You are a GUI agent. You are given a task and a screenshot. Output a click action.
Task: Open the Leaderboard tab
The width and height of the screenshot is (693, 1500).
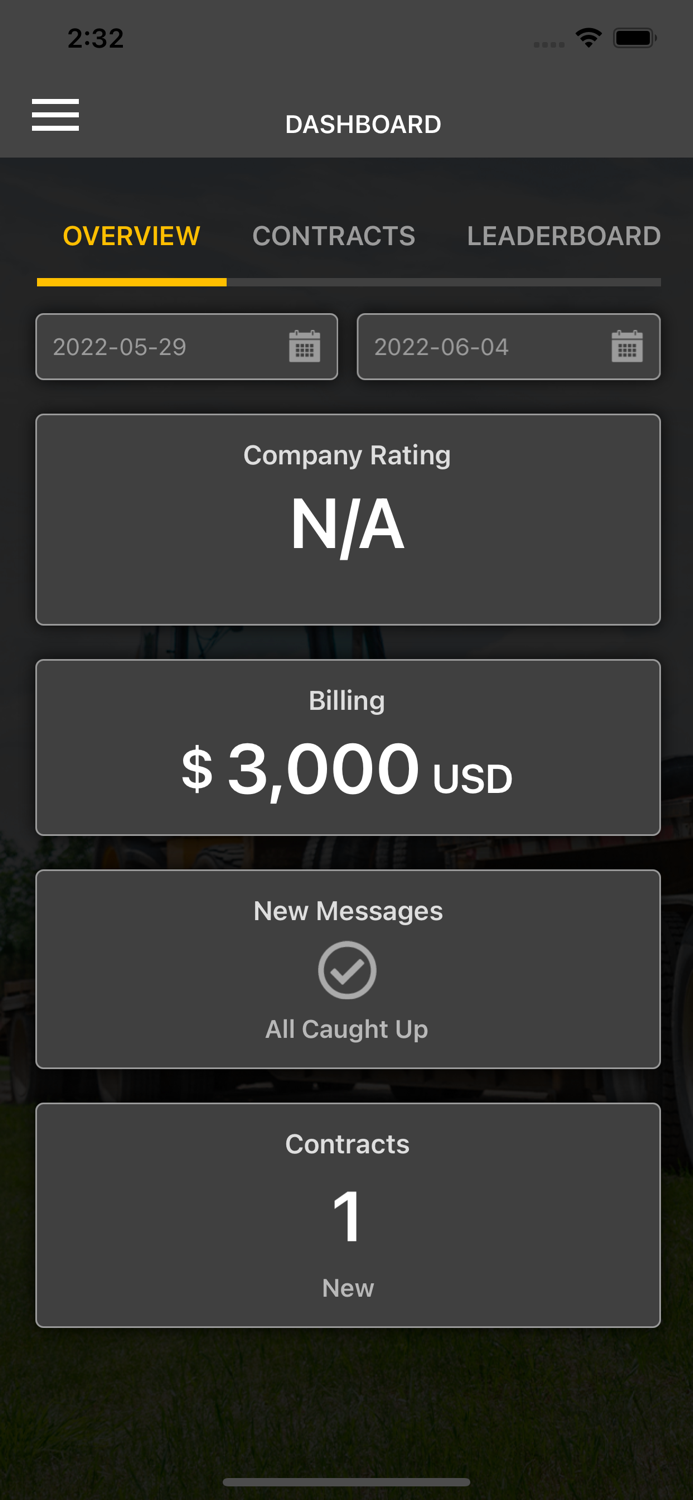563,236
